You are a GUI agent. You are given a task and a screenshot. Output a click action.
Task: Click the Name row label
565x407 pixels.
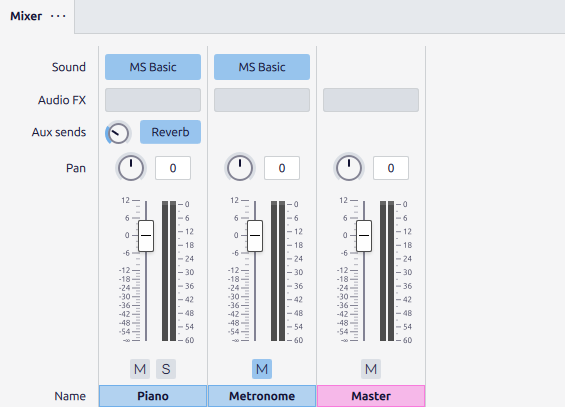70,396
